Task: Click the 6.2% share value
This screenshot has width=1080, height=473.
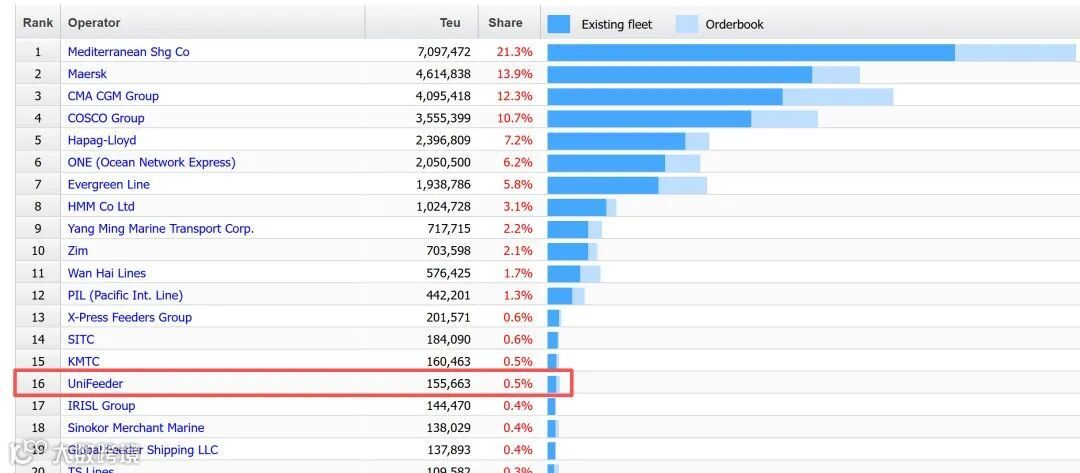Action: (x=518, y=162)
